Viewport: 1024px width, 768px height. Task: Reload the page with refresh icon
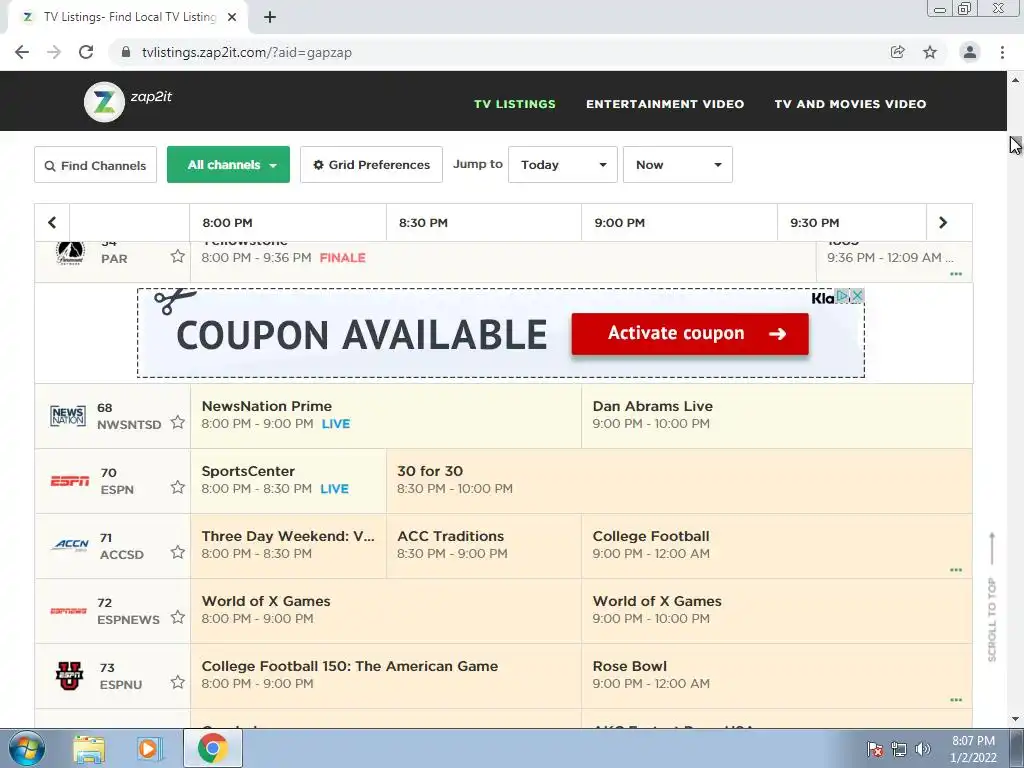(86, 52)
